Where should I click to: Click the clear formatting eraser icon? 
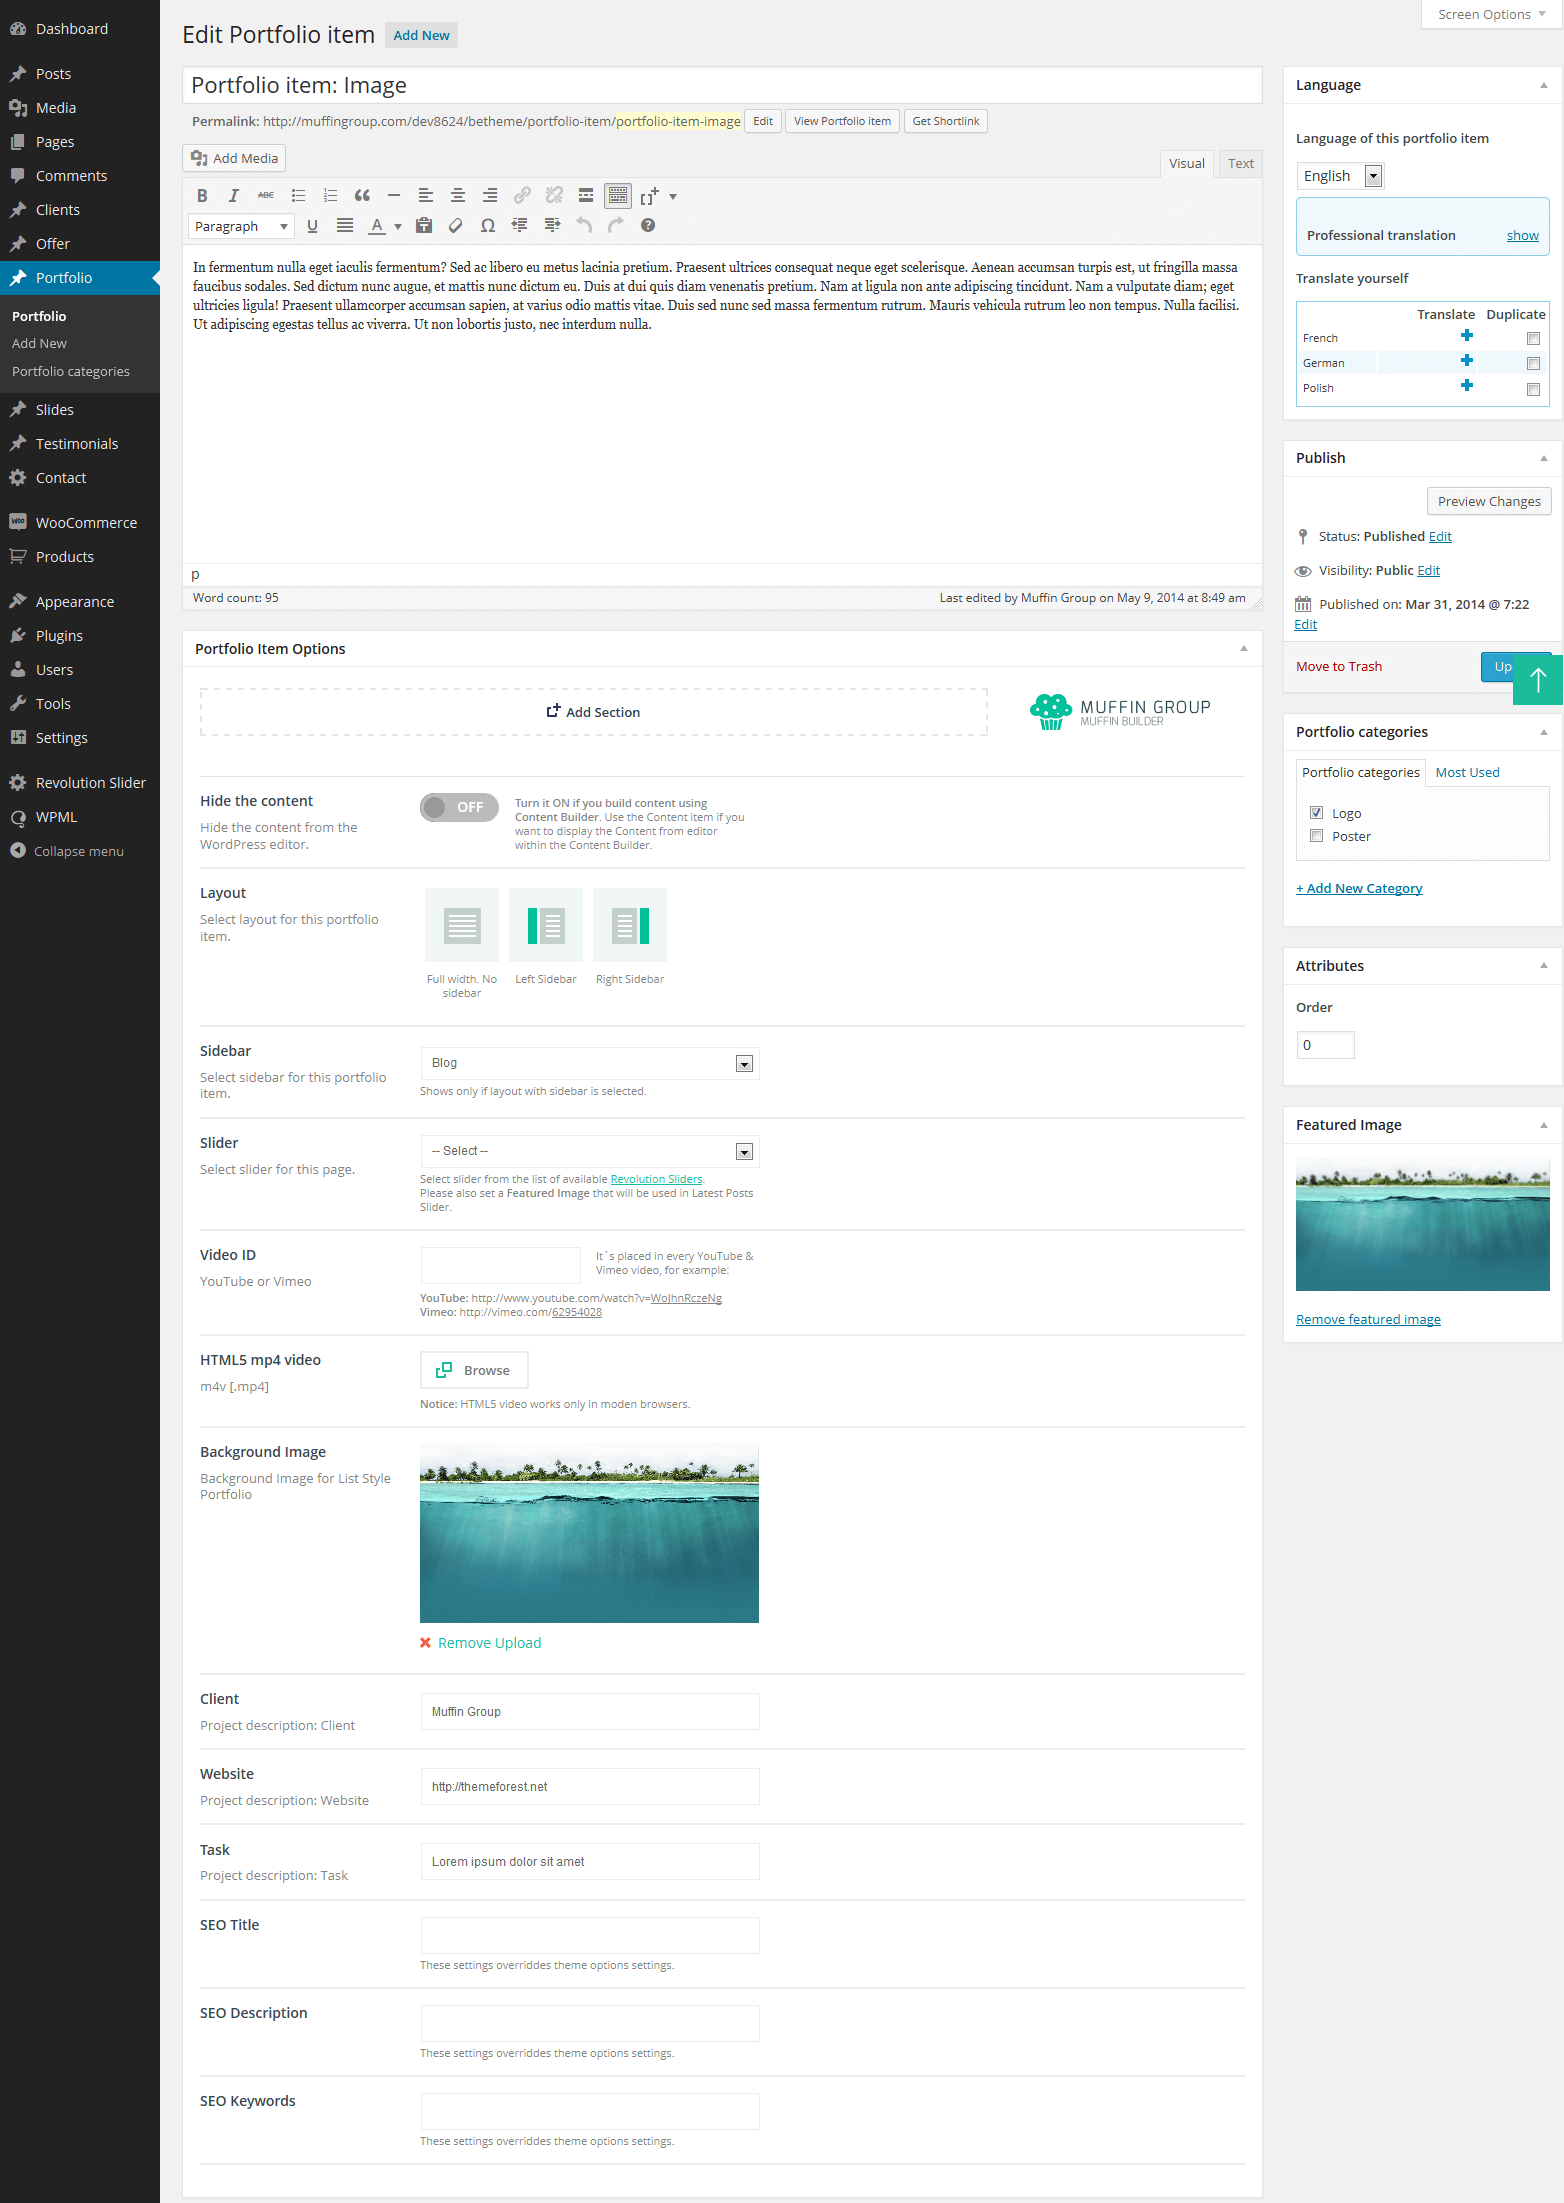455,226
